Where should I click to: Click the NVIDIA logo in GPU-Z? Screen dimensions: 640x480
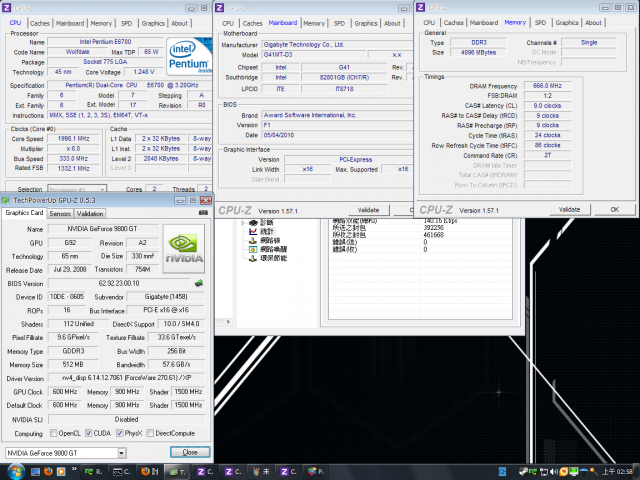[184, 249]
